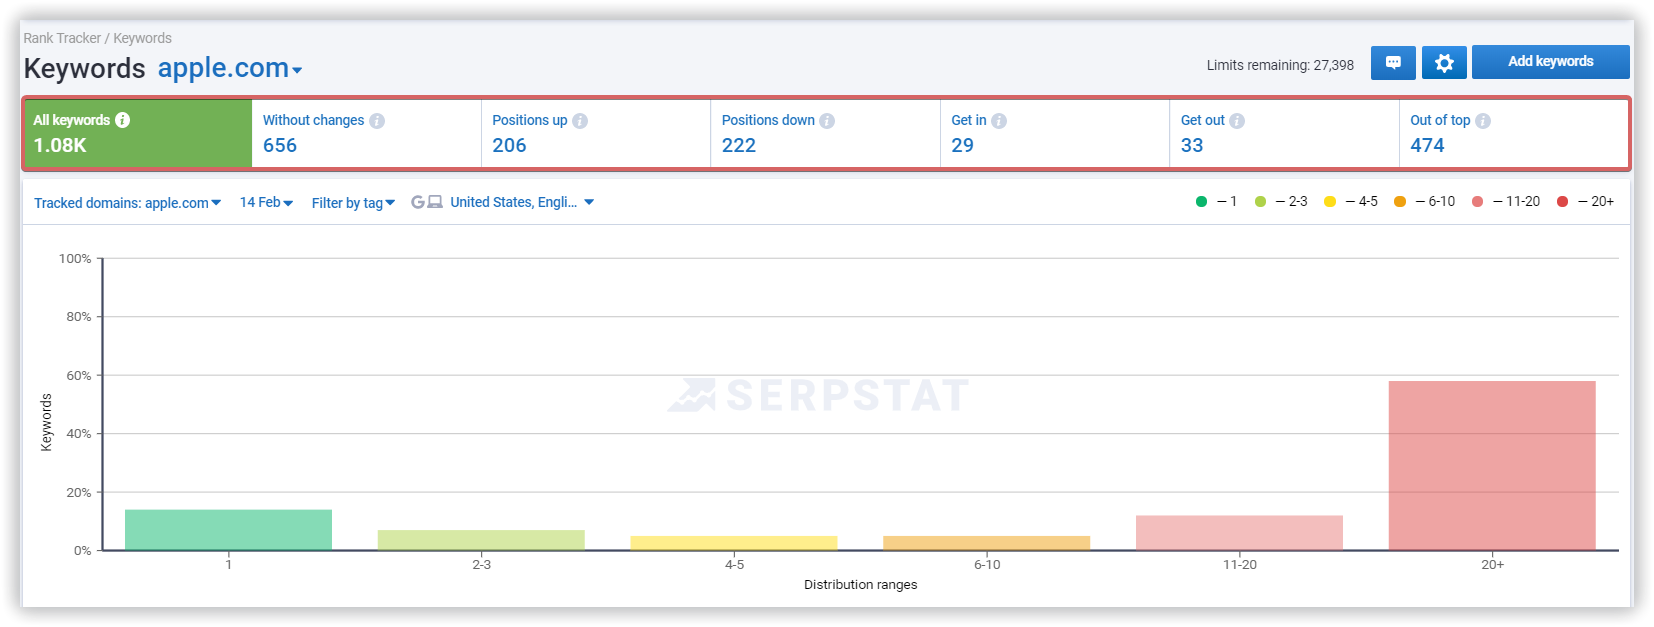1654x627 pixels.
Task: Select the All keywords tab
Action: (138, 133)
